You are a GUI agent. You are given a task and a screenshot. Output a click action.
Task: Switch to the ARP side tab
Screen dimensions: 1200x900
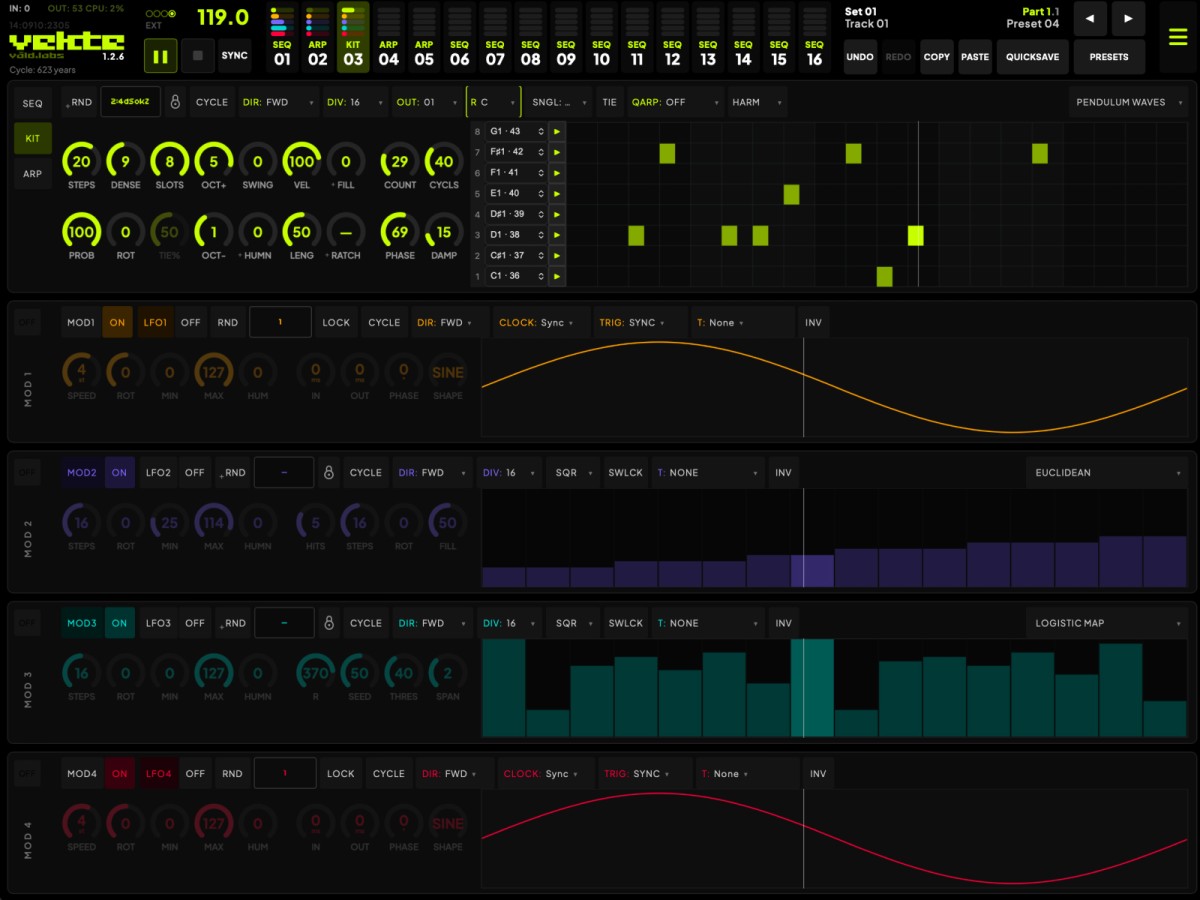(33, 174)
